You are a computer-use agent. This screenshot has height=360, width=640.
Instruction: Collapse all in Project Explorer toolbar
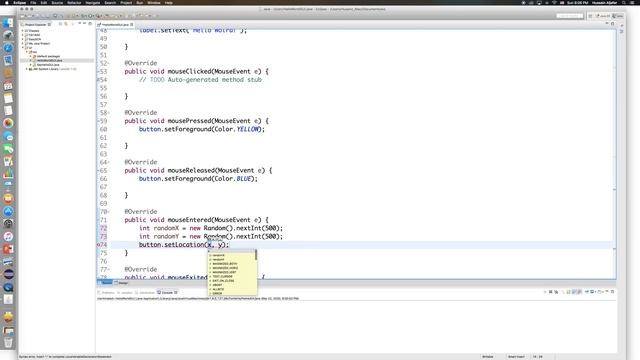[60, 24]
